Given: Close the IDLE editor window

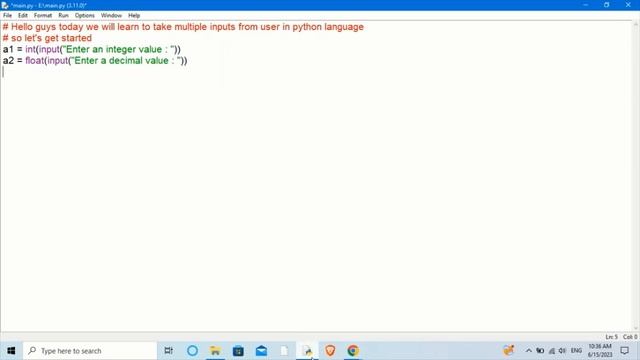Looking at the screenshot, I should 628,5.
